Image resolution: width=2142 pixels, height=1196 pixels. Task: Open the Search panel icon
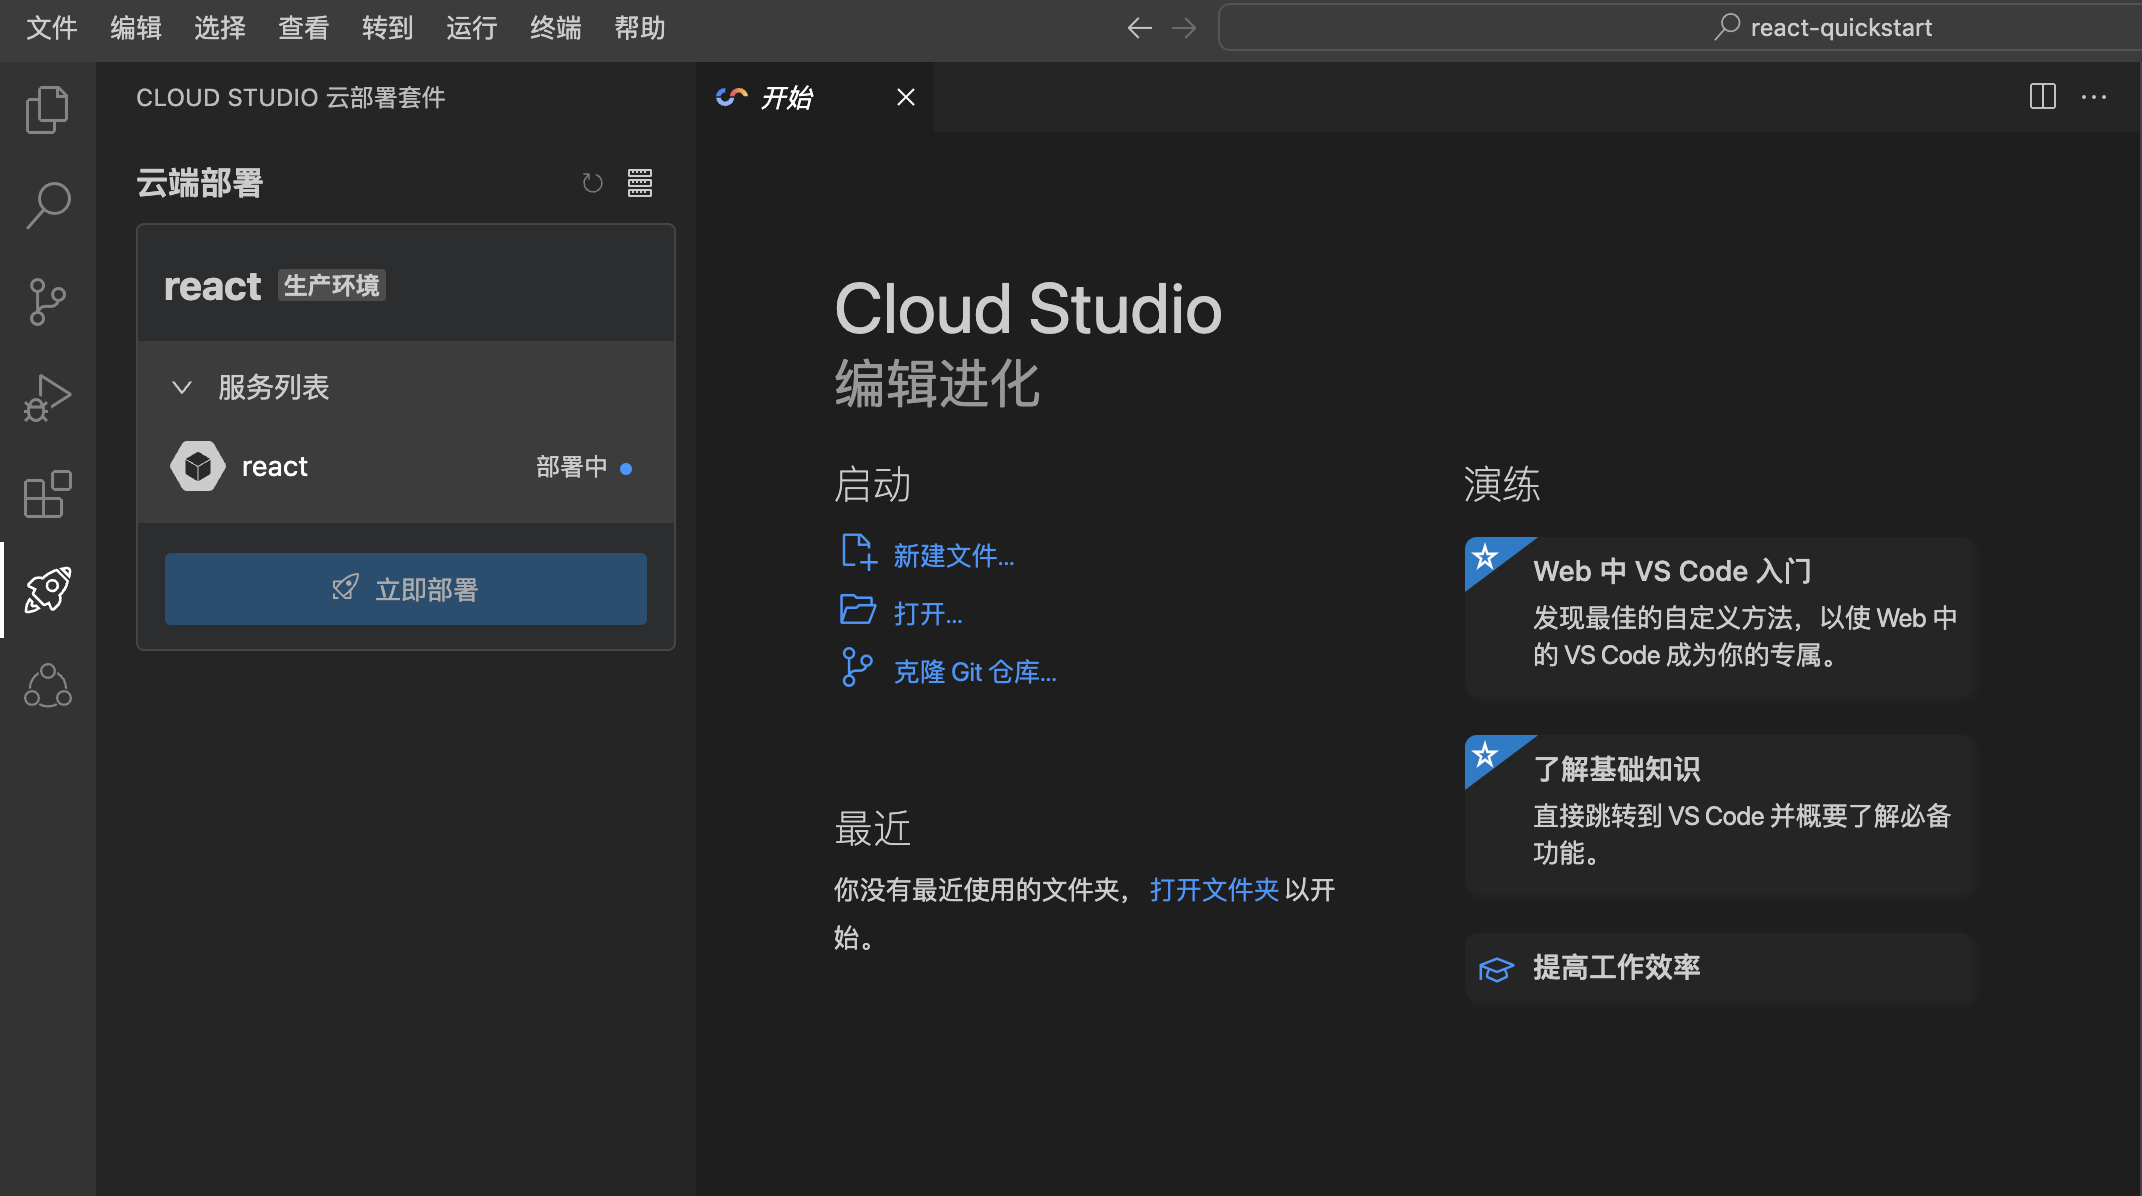[47, 205]
